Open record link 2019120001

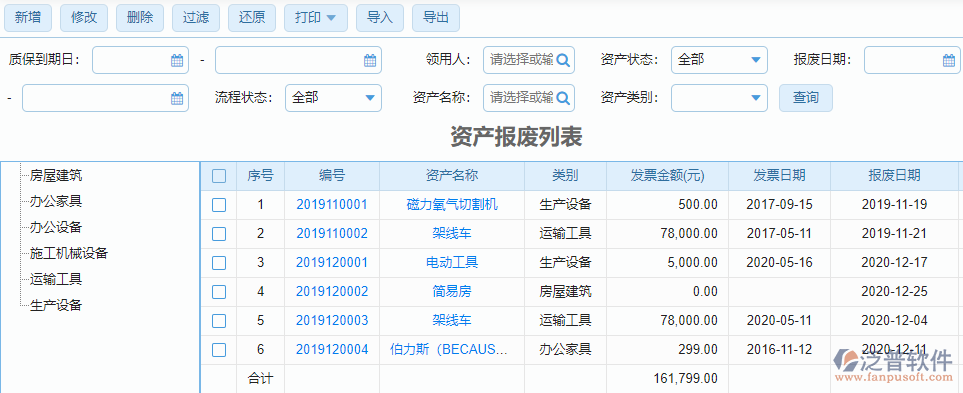[332, 263]
